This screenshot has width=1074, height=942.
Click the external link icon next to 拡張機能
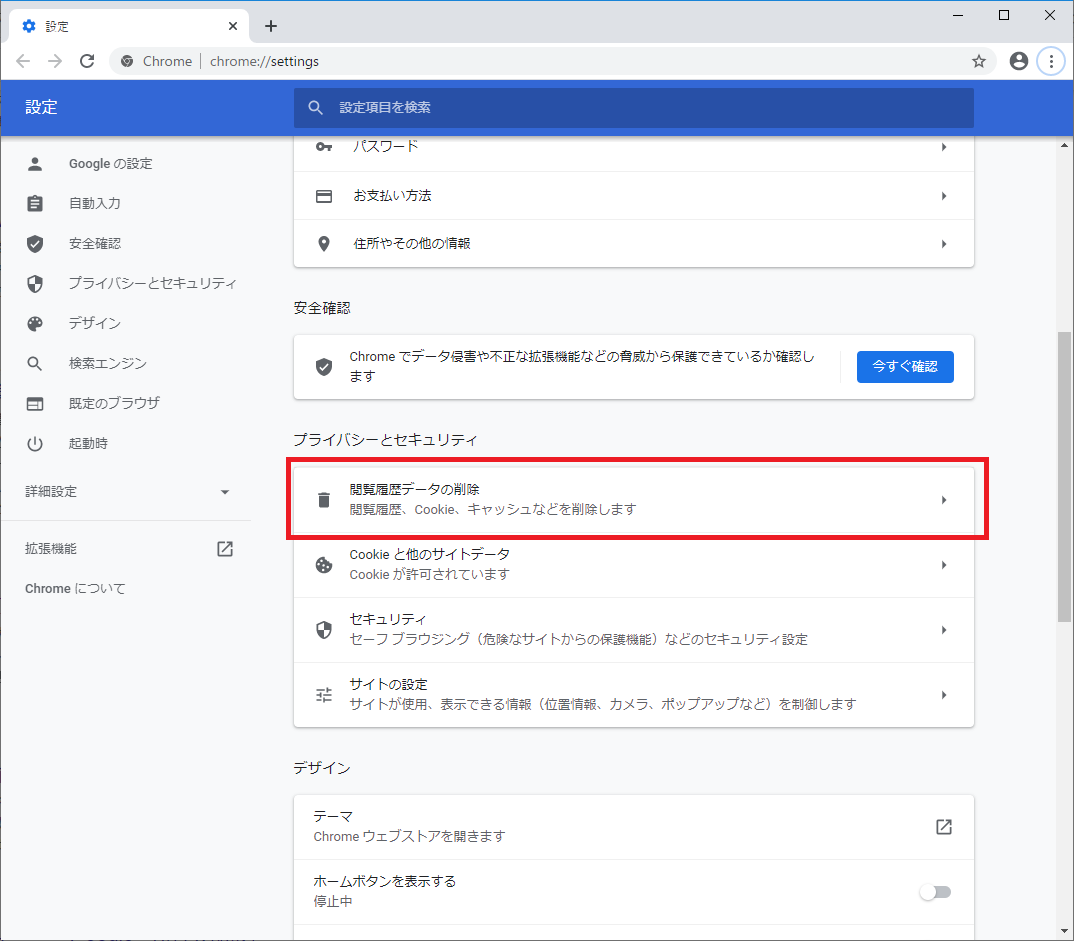pyautogui.click(x=225, y=549)
